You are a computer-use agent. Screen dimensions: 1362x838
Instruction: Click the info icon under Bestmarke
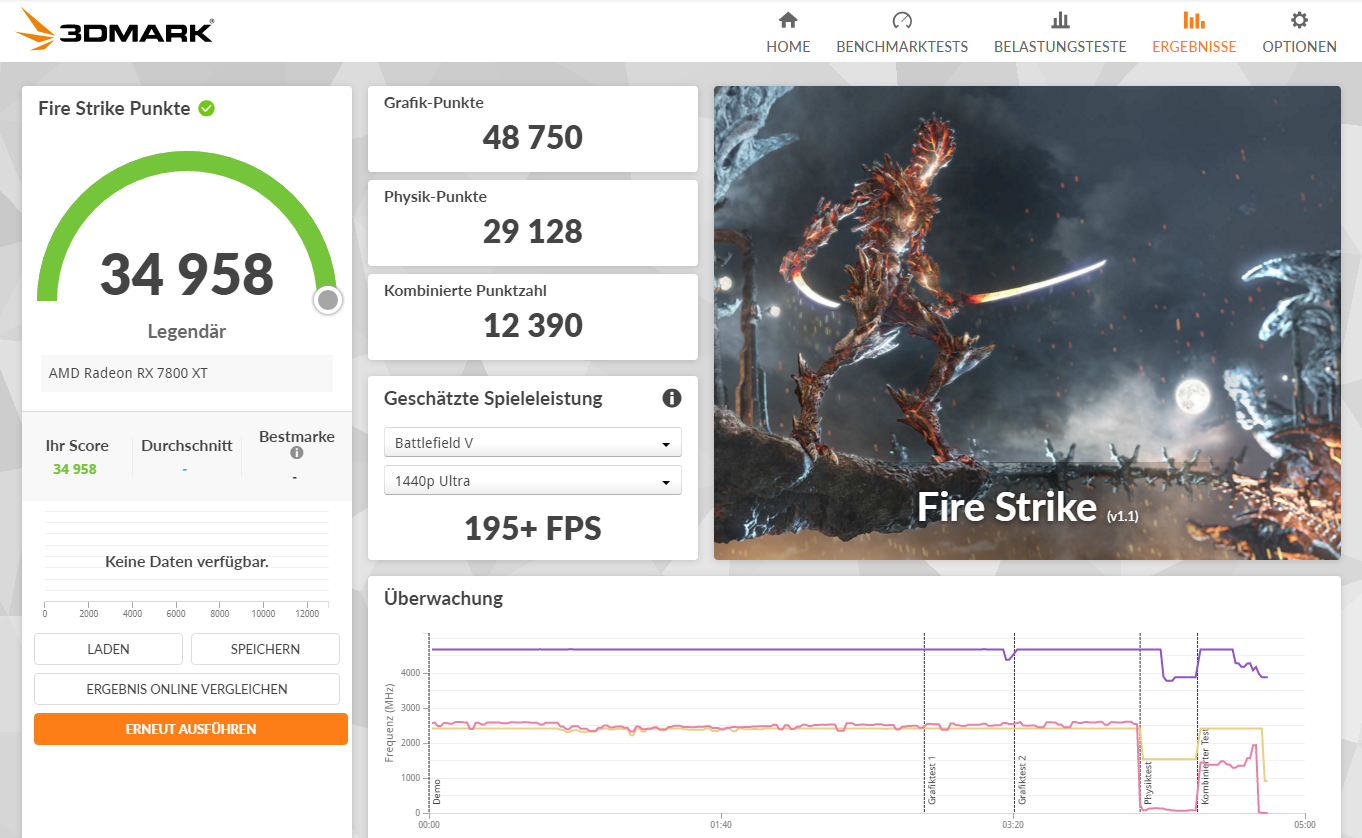[x=296, y=453]
